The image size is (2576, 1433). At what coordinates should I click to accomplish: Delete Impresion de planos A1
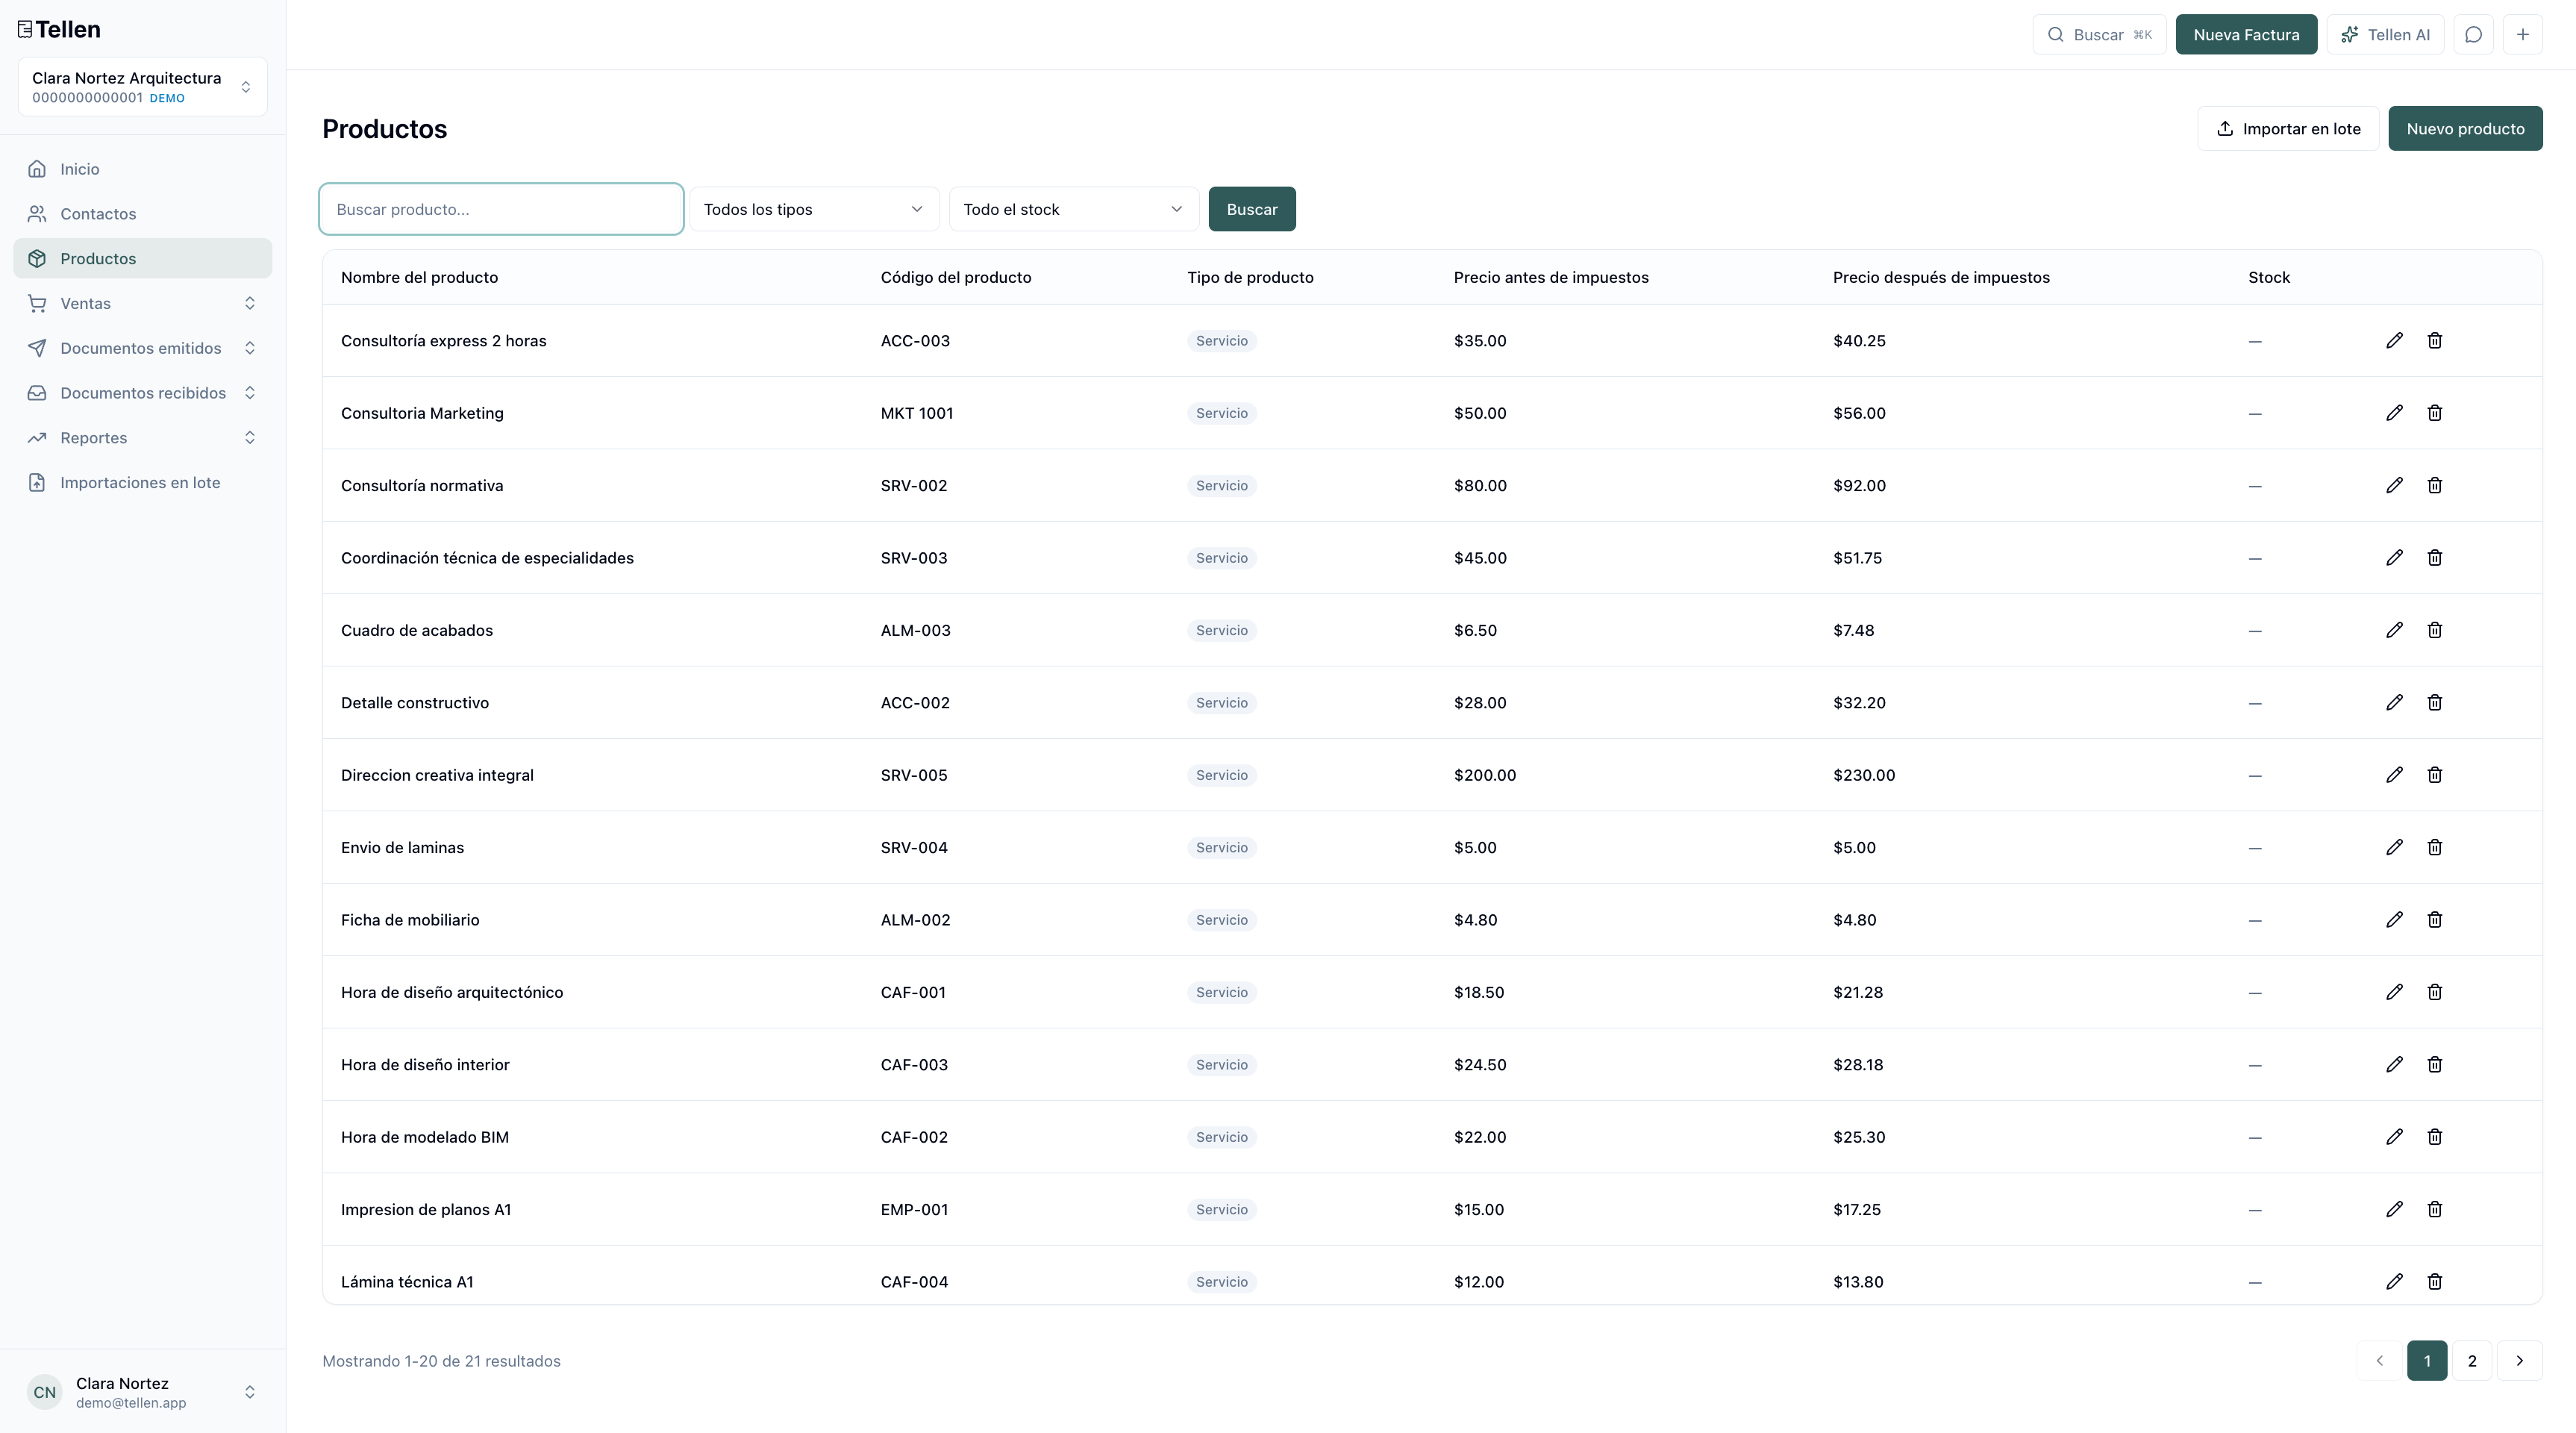(2435, 1209)
